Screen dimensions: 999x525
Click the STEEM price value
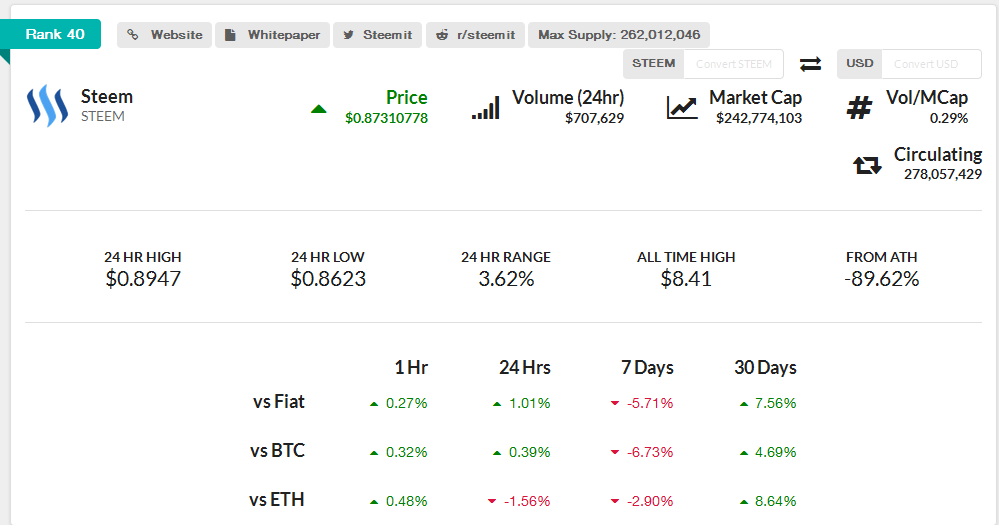pyautogui.click(x=386, y=118)
